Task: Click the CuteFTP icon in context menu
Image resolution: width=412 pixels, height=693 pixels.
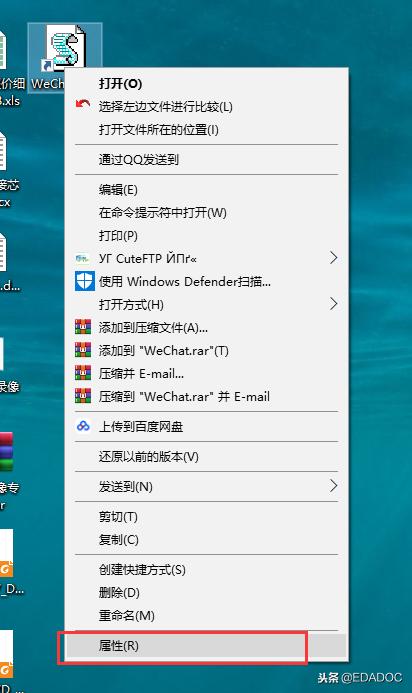Action: [83, 259]
